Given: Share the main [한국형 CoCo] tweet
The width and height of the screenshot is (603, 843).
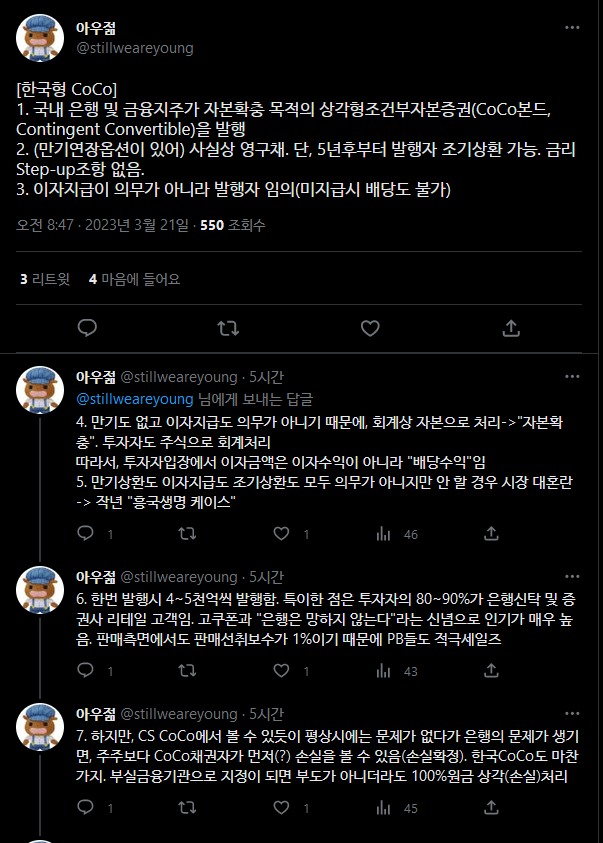Looking at the screenshot, I should 511,327.
